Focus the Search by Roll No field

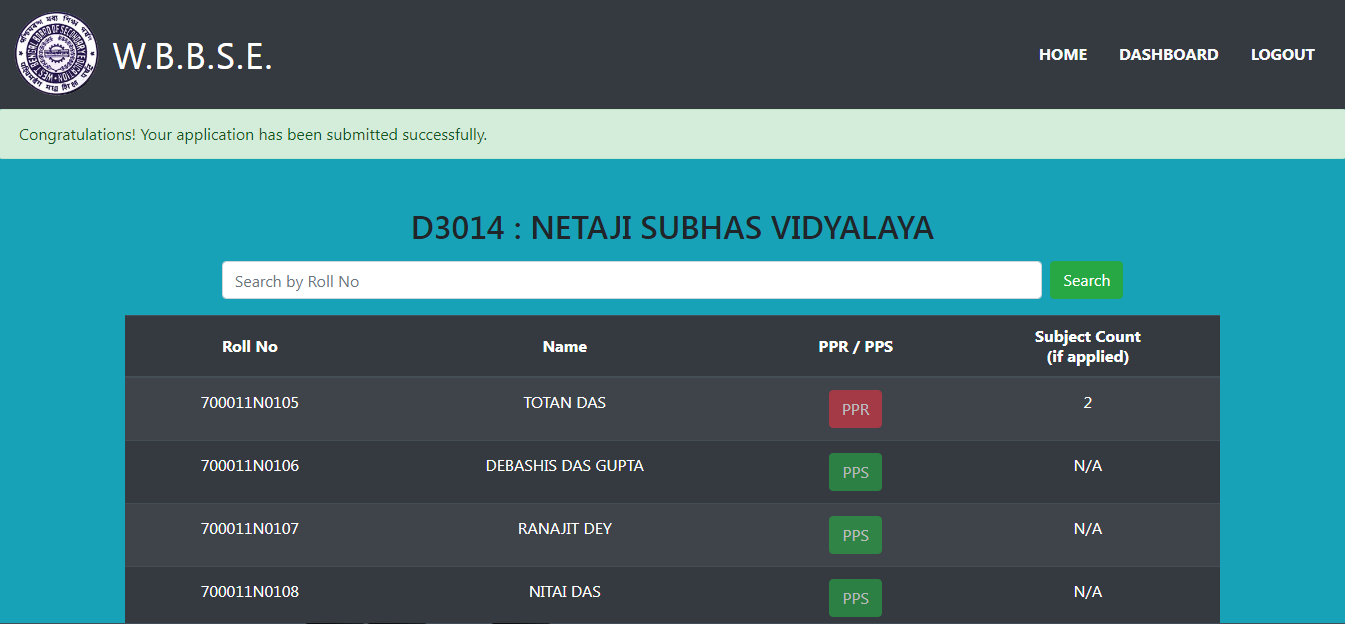(632, 281)
